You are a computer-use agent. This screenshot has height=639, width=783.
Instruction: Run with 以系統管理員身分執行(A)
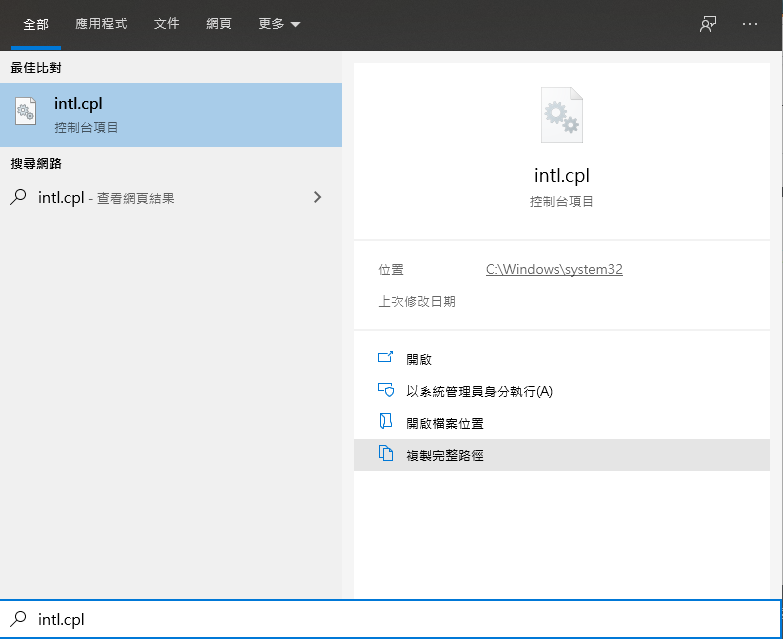[x=562, y=391]
